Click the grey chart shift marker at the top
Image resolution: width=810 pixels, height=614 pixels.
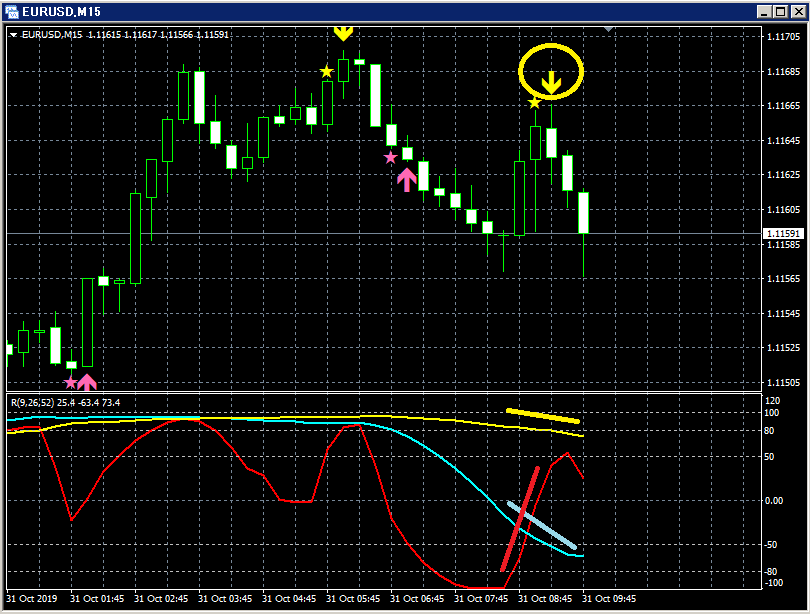[609, 29]
